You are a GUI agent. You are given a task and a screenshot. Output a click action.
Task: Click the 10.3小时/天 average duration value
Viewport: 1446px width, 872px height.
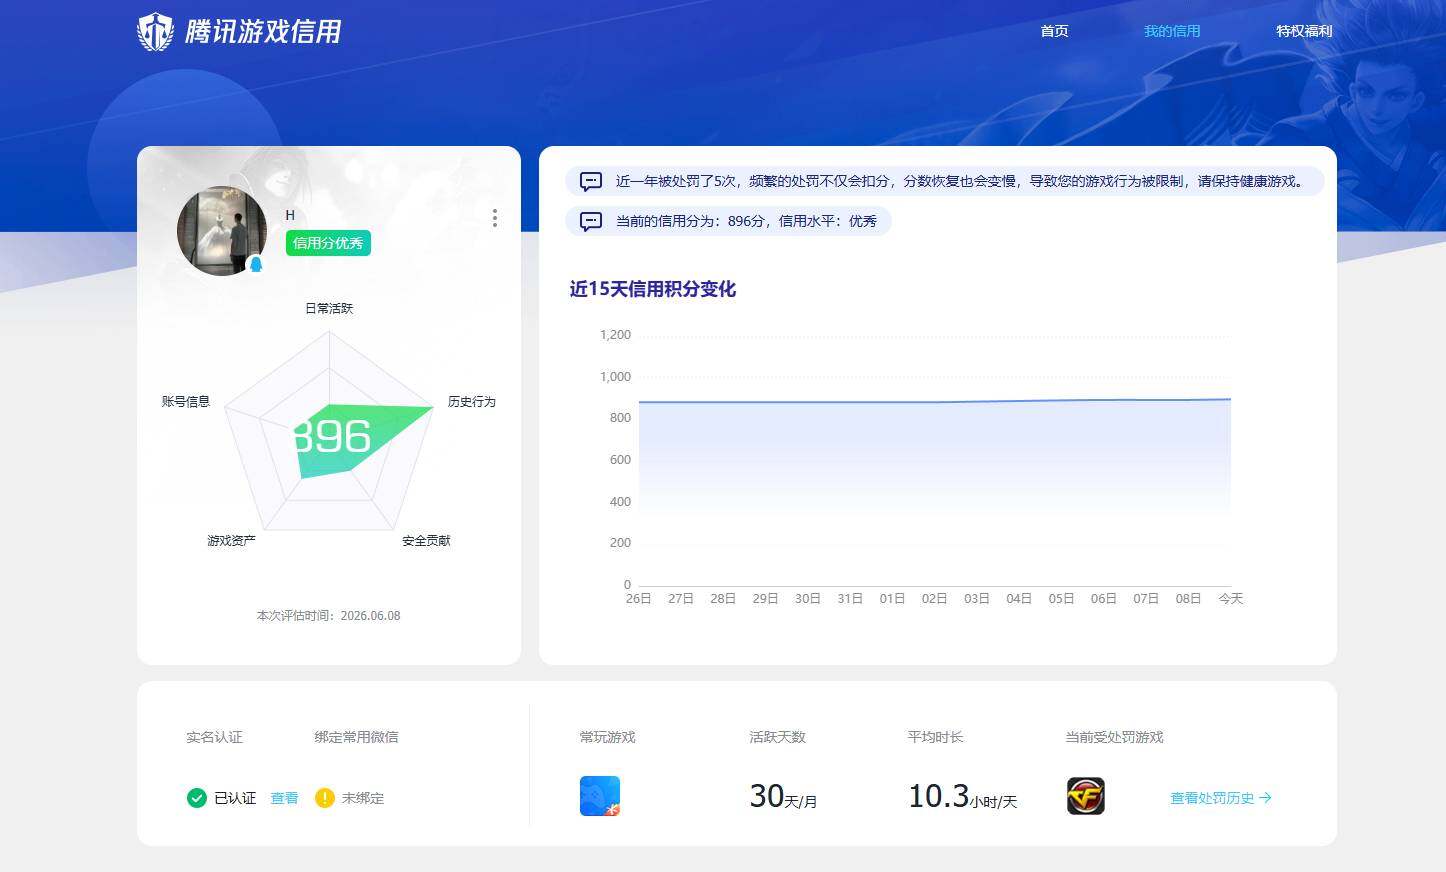962,796
